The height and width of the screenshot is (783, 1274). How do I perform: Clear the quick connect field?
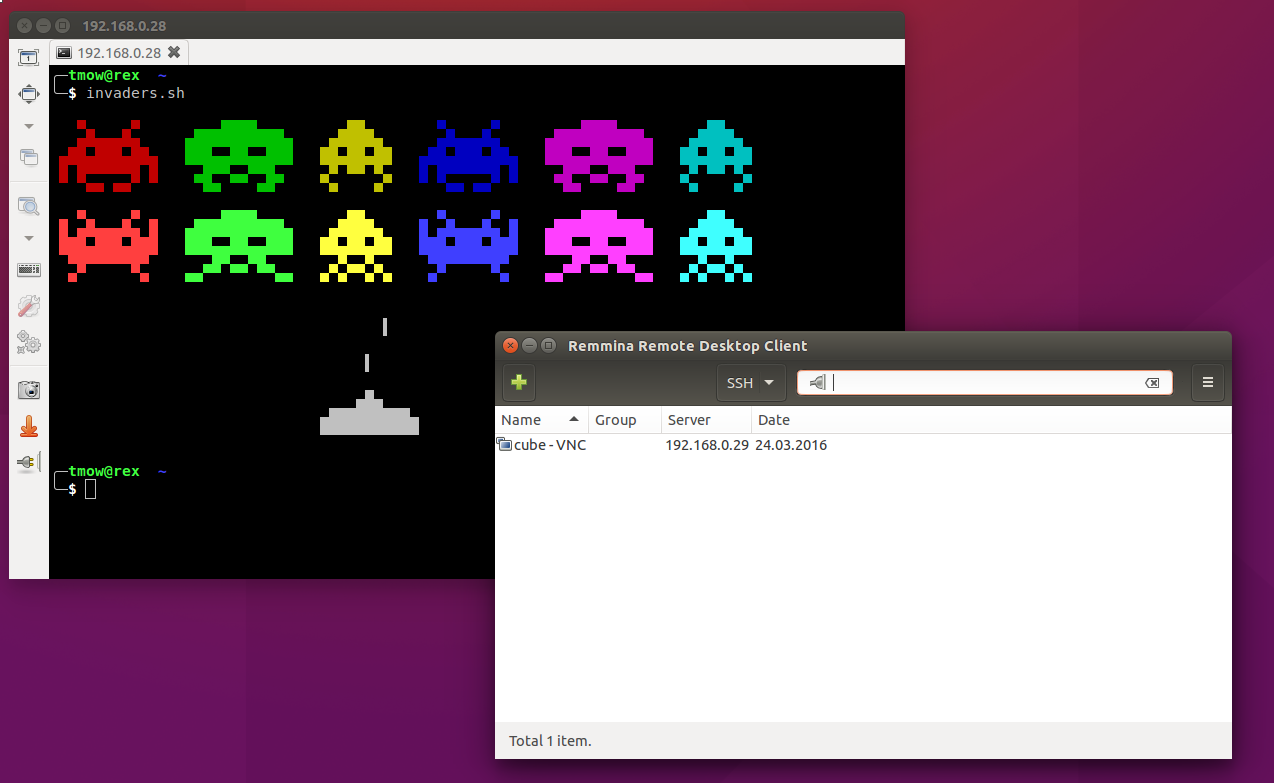pos(1152,383)
